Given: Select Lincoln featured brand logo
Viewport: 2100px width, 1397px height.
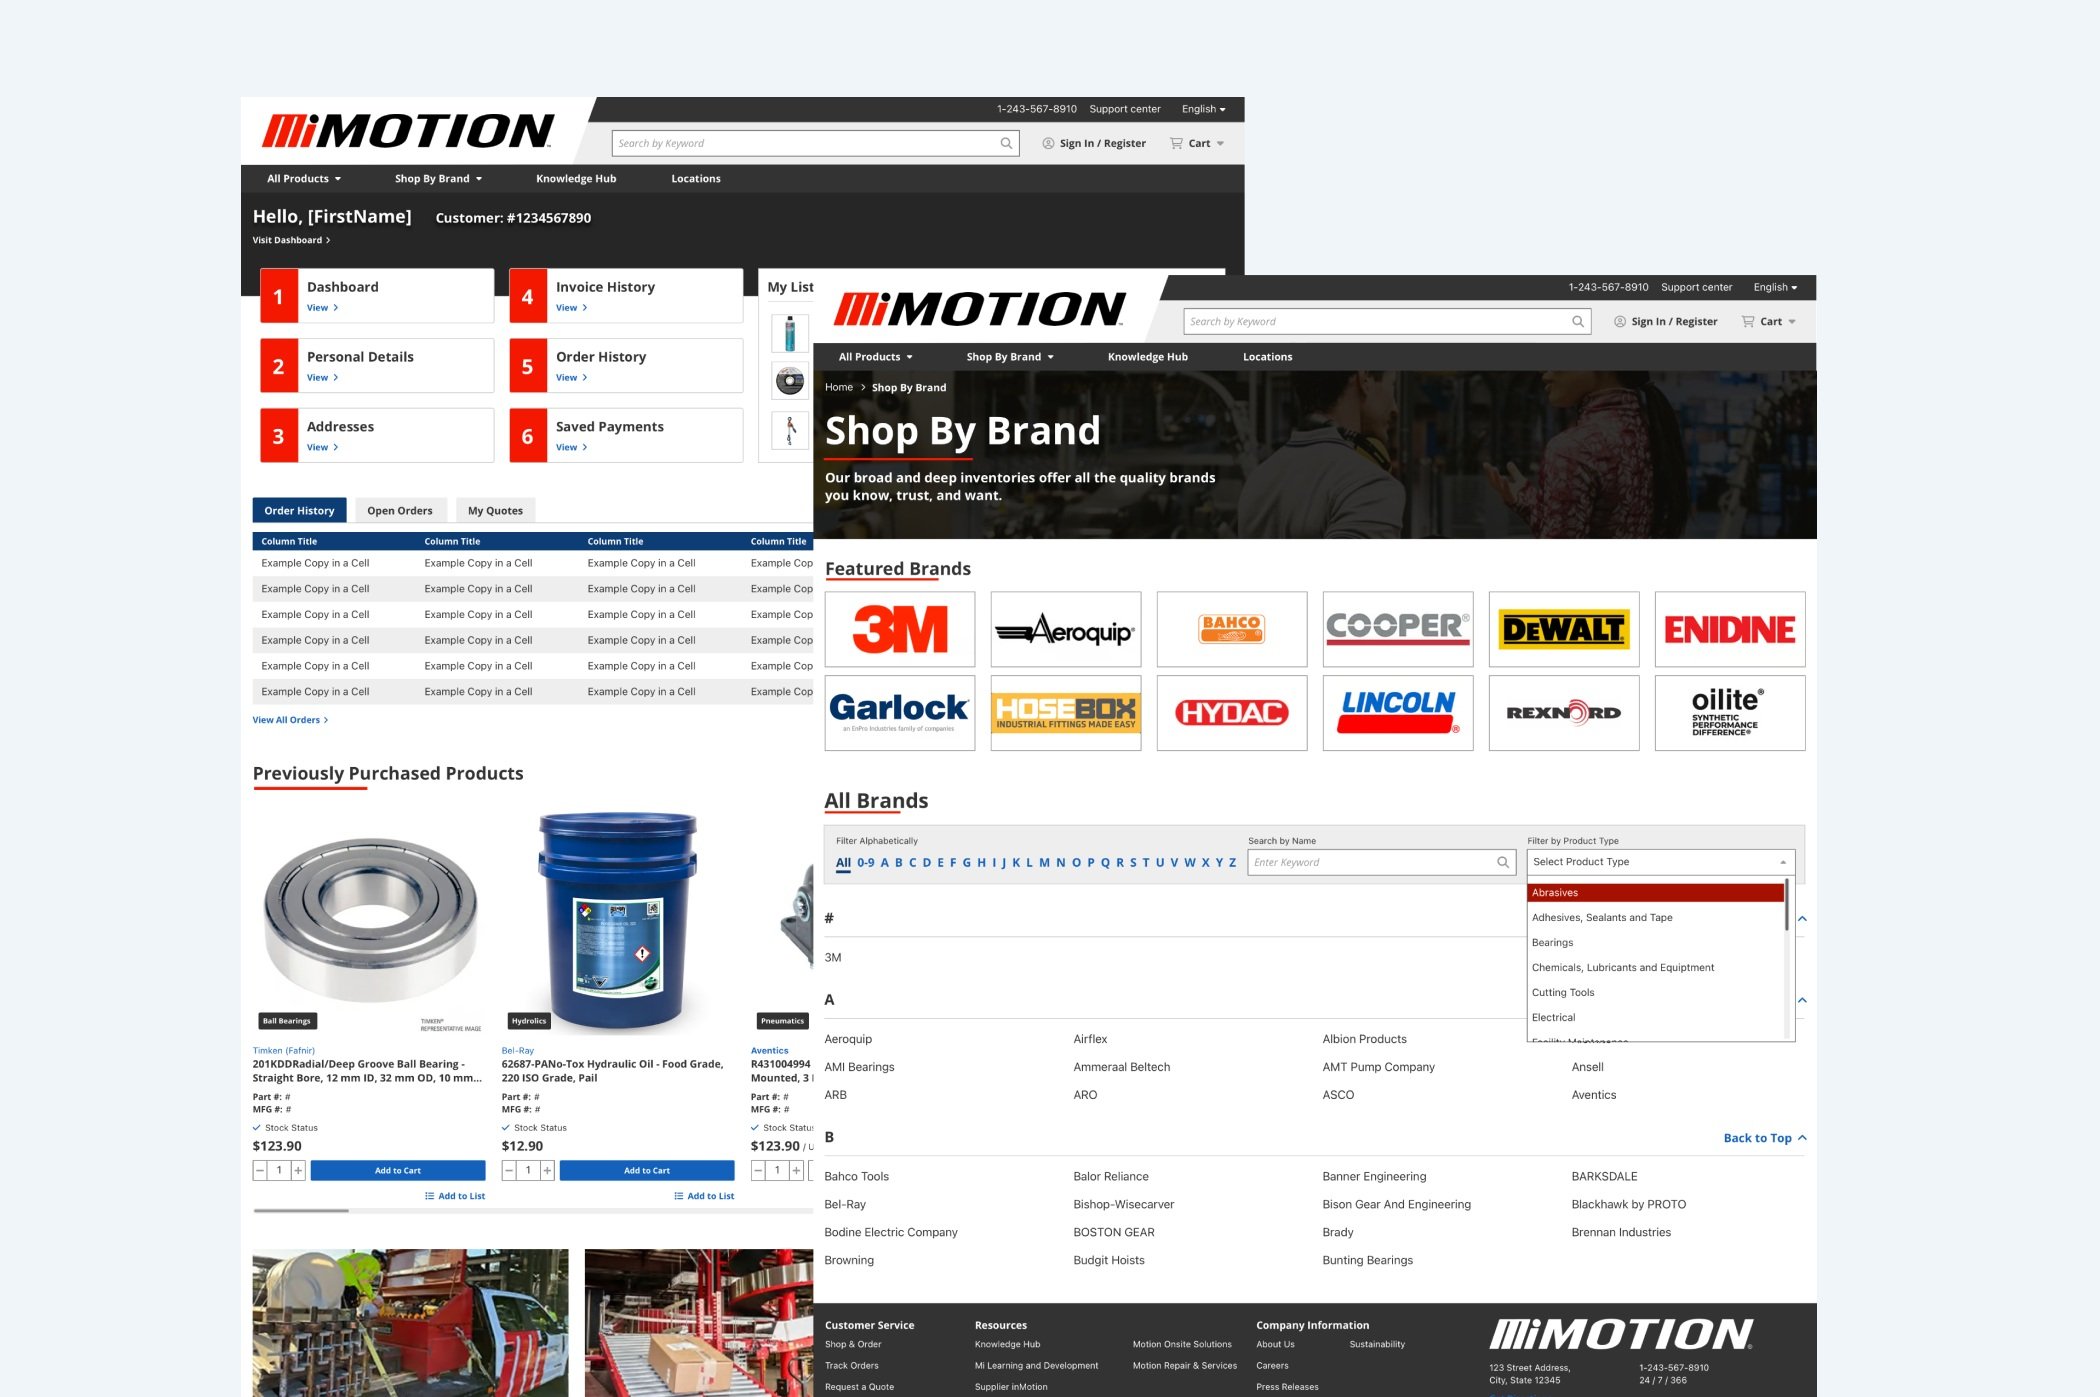Looking at the screenshot, I should pyautogui.click(x=1398, y=713).
